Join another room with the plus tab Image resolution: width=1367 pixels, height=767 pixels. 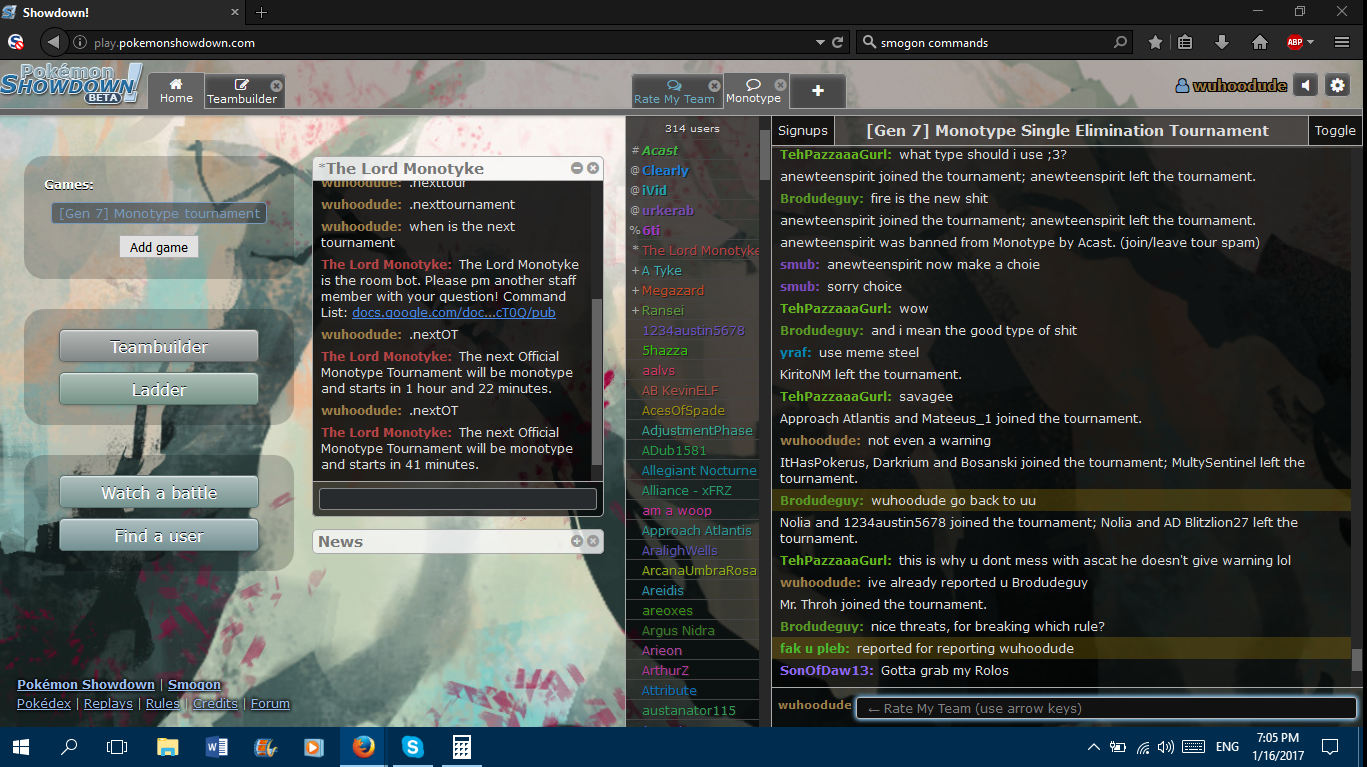click(817, 91)
